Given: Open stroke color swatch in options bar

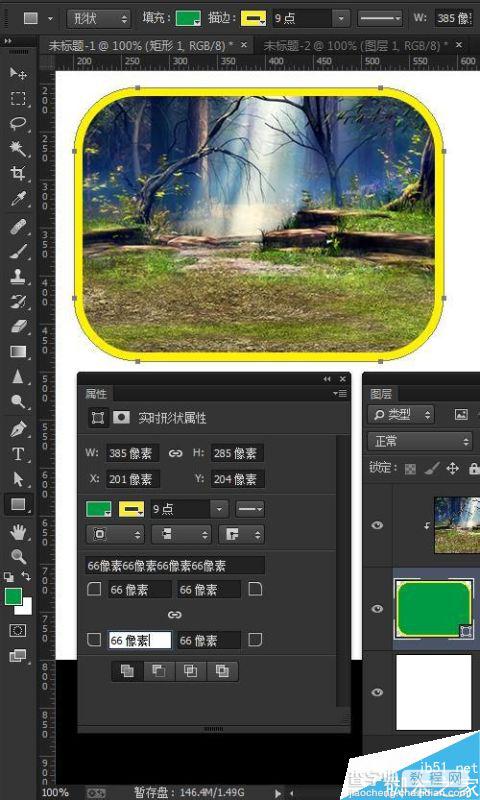Looking at the screenshot, I should [x=254, y=18].
